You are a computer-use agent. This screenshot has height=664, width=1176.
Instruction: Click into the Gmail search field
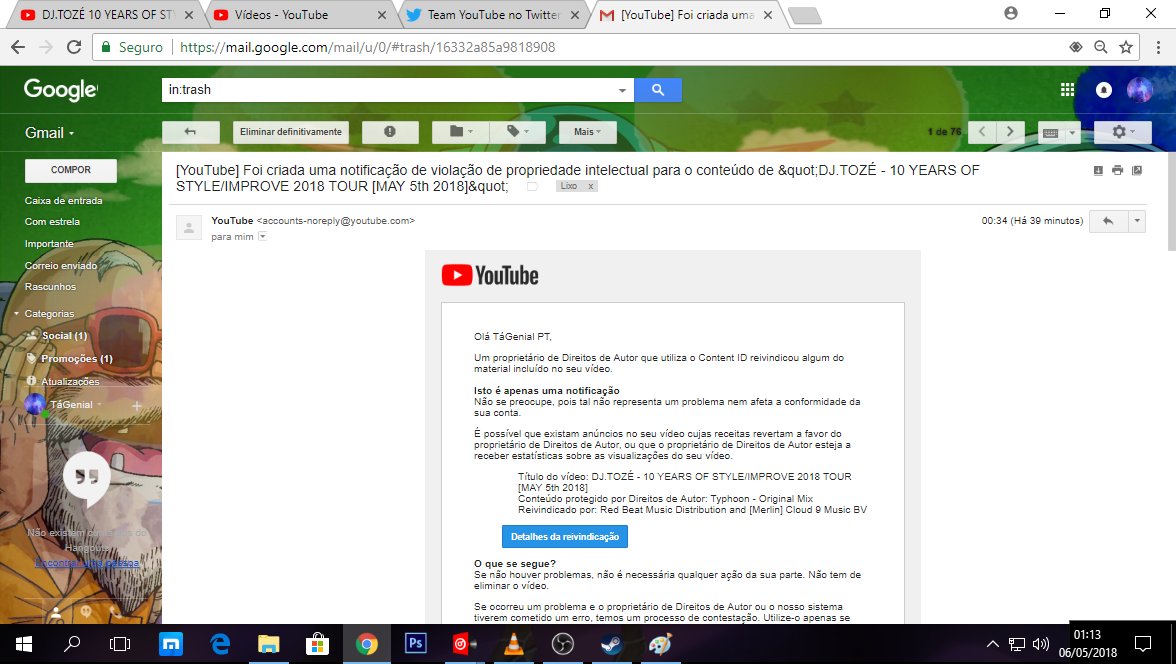(x=390, y=90)
